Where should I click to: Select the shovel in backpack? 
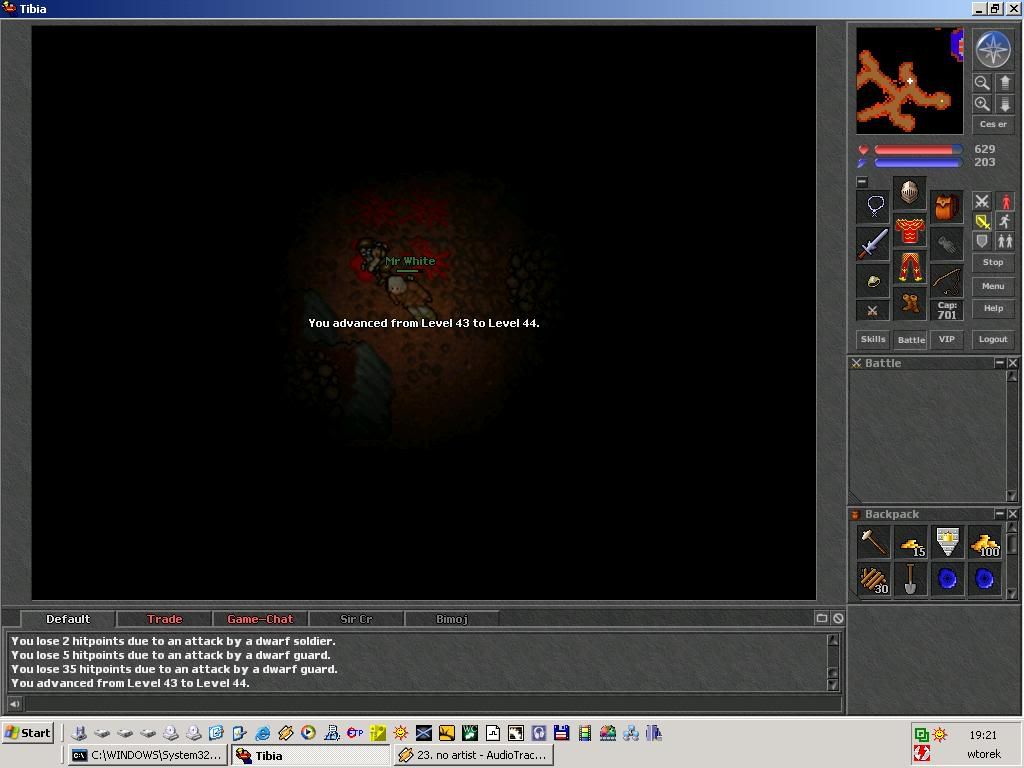(910, 579)
